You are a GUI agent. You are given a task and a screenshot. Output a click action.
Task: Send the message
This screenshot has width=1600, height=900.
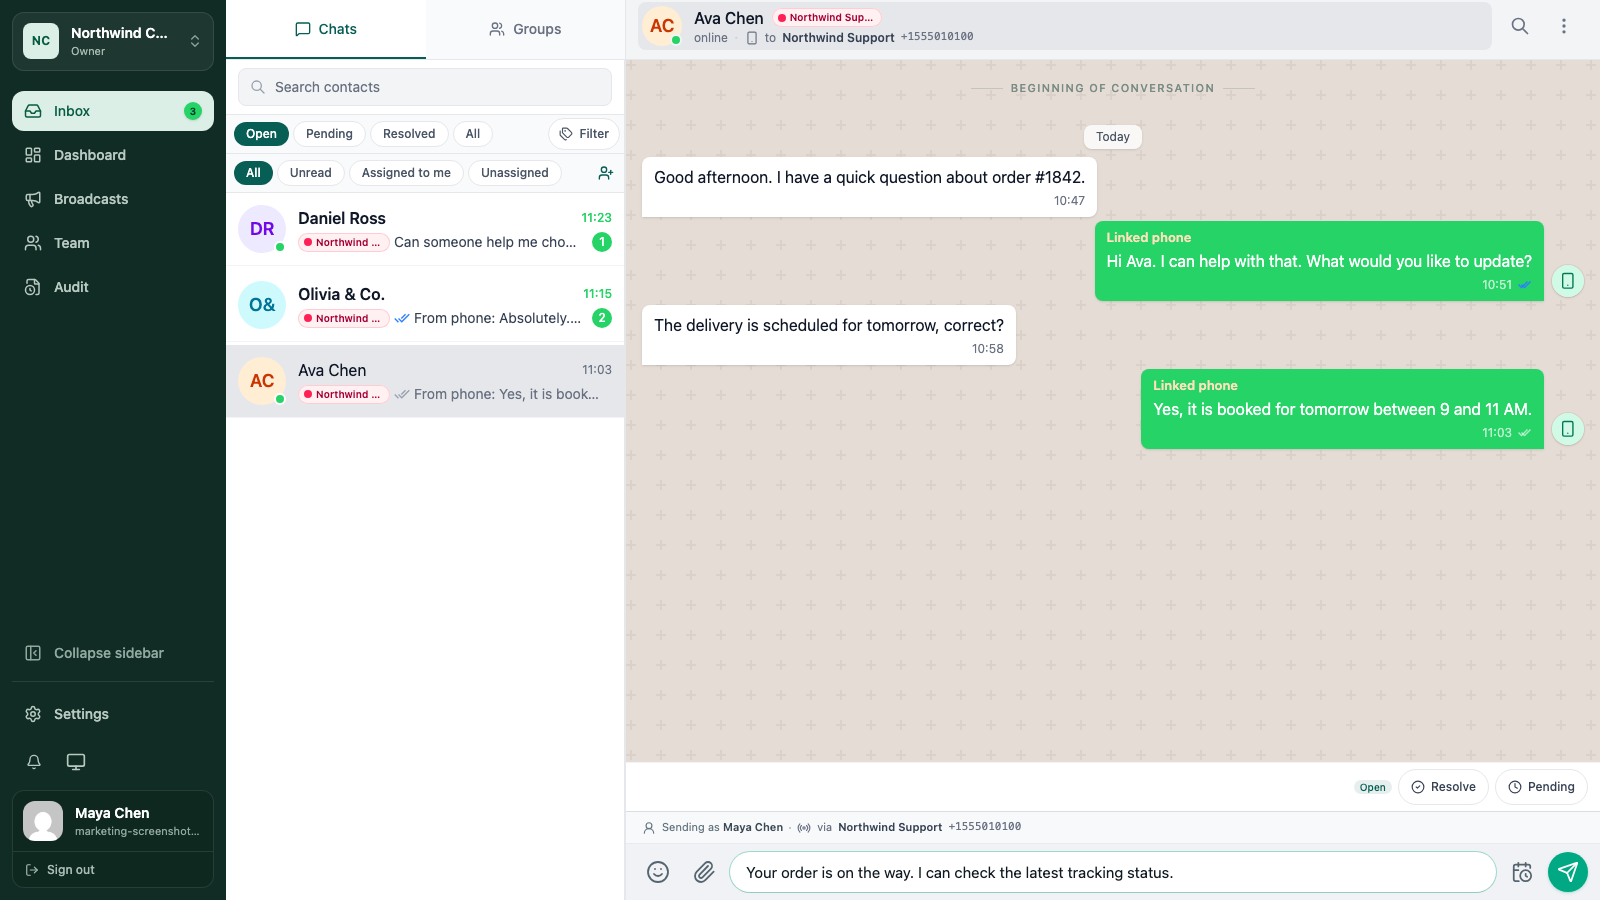pos(1568,872)
